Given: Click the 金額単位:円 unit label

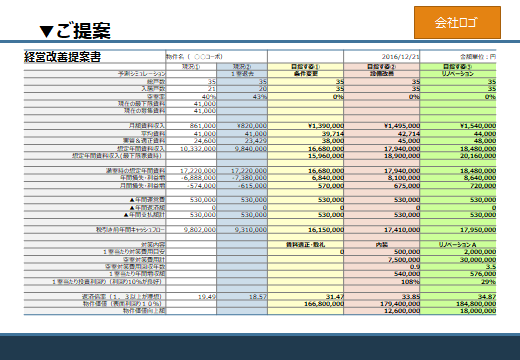Looking at the screenshot, I should (478, 57).
